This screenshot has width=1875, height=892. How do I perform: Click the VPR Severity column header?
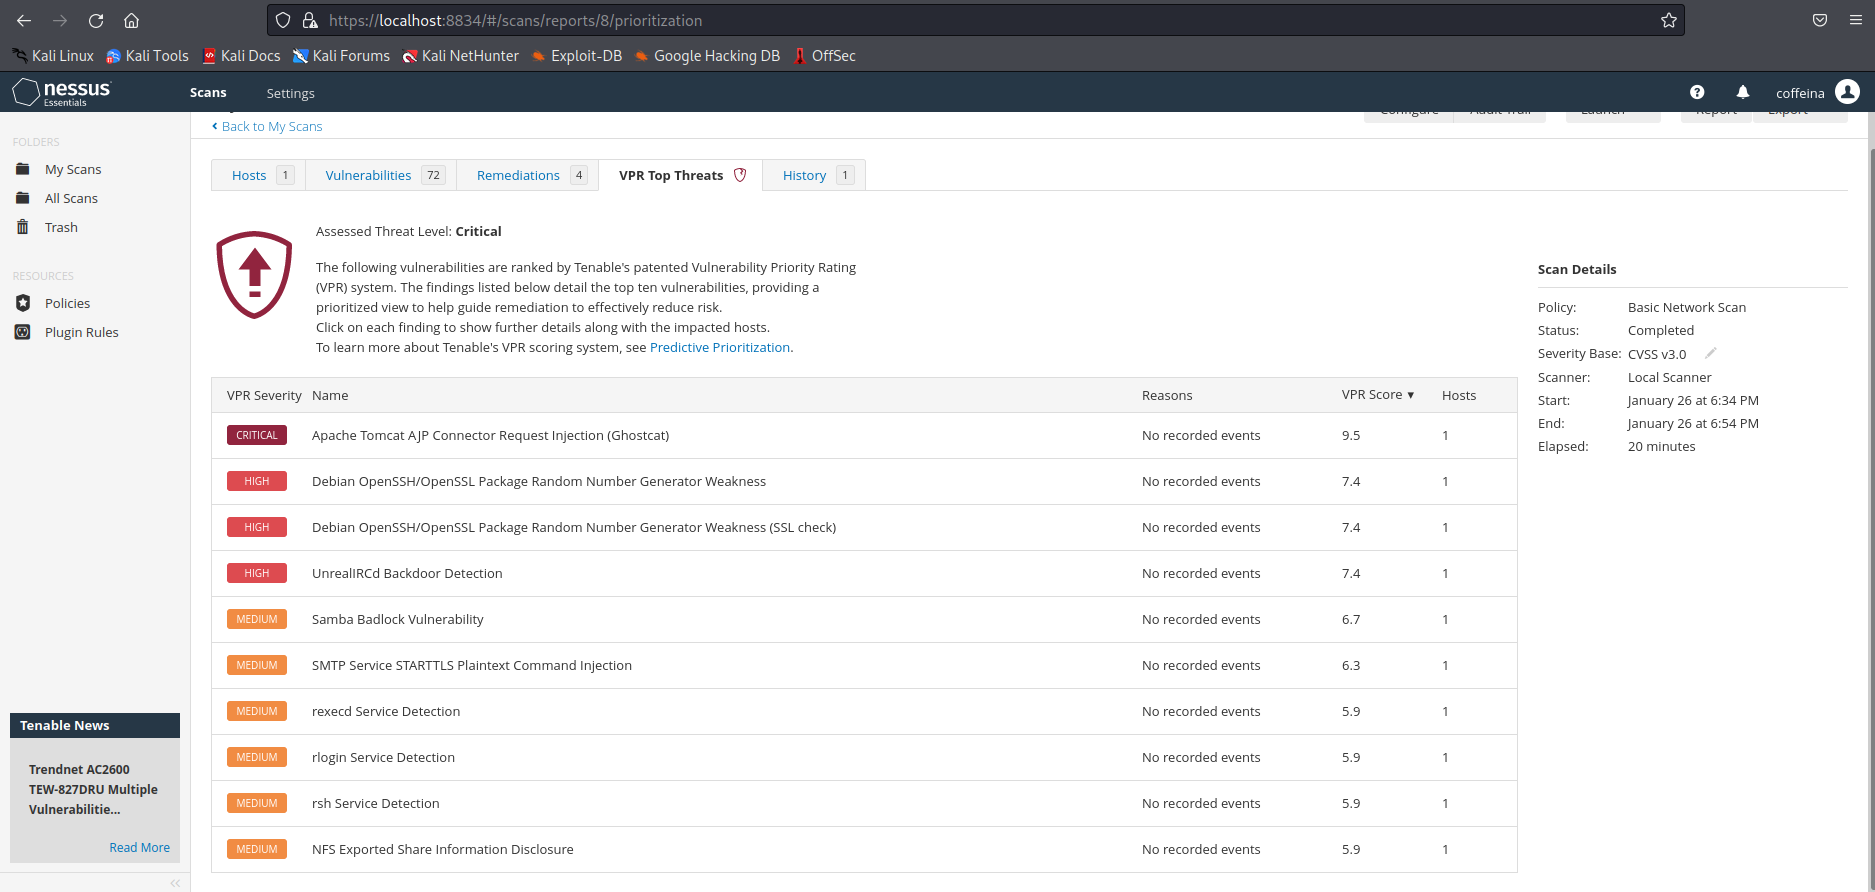(x=264, y=395)
